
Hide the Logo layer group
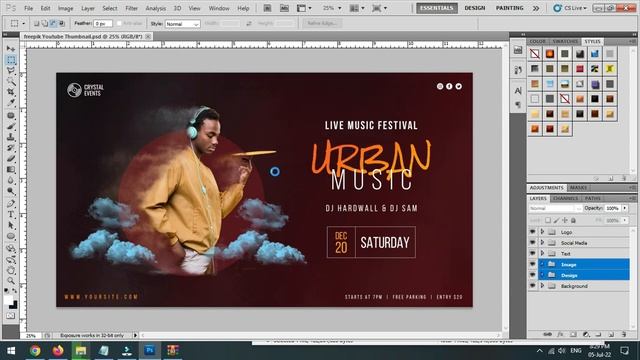point(532,232)
